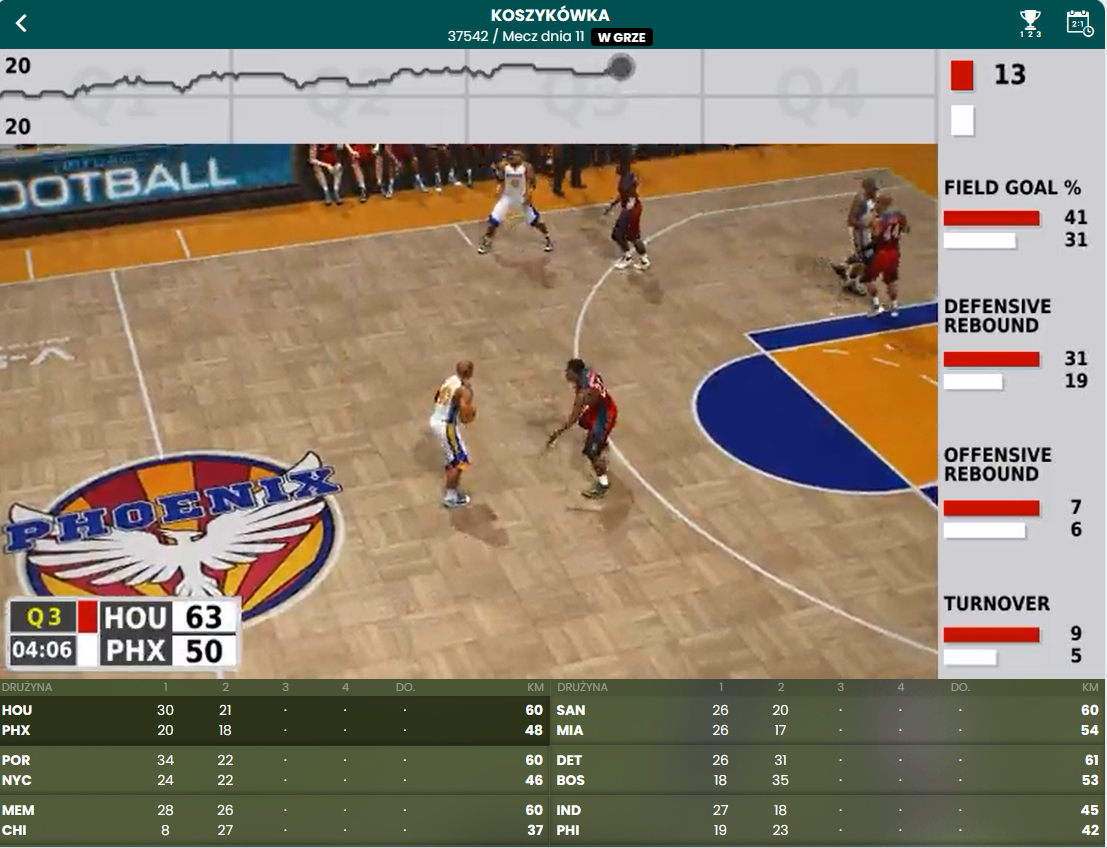Select the IND team row

[x=828, y=811]
